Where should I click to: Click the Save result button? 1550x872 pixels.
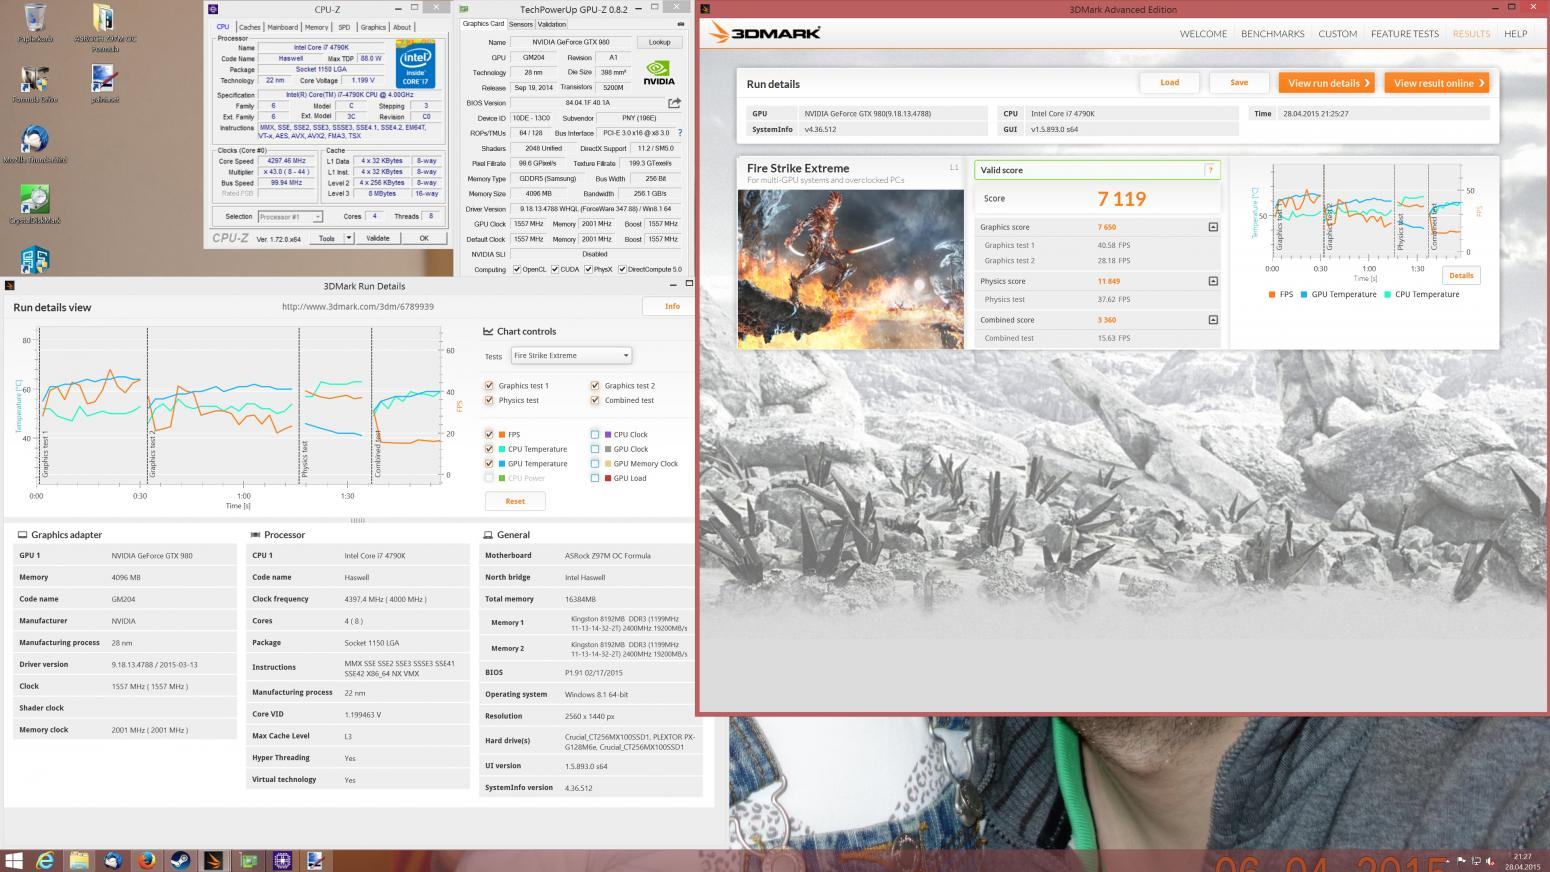point(1239,83)
